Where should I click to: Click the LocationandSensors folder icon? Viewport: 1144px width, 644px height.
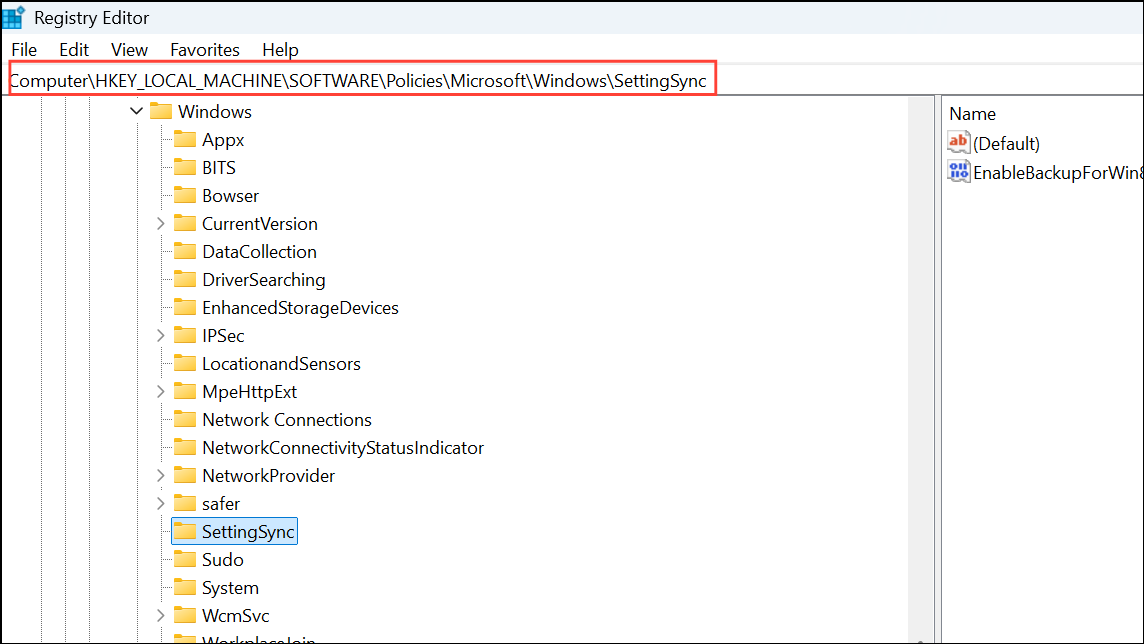coord(185,362)
